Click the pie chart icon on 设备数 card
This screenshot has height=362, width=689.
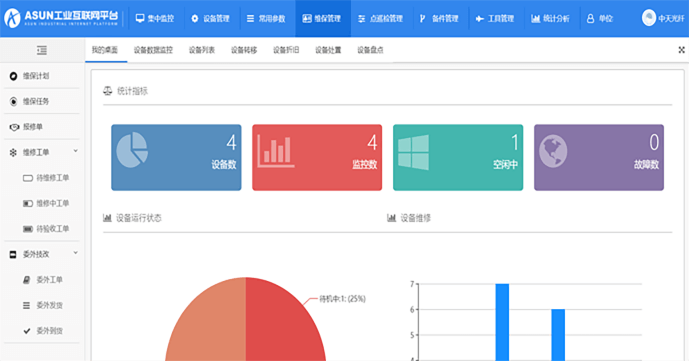click(x=132, y=150)
